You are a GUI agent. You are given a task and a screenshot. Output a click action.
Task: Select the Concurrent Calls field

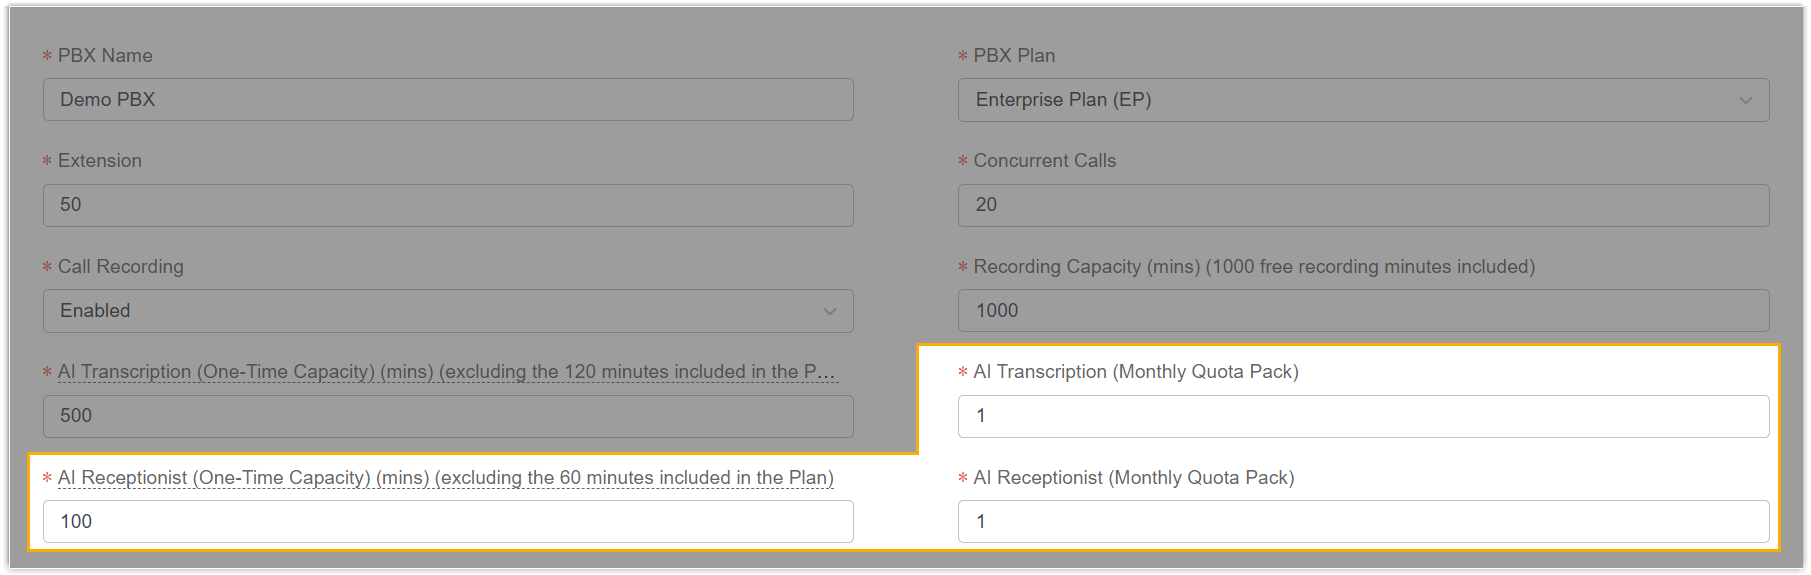(1363, 205)
